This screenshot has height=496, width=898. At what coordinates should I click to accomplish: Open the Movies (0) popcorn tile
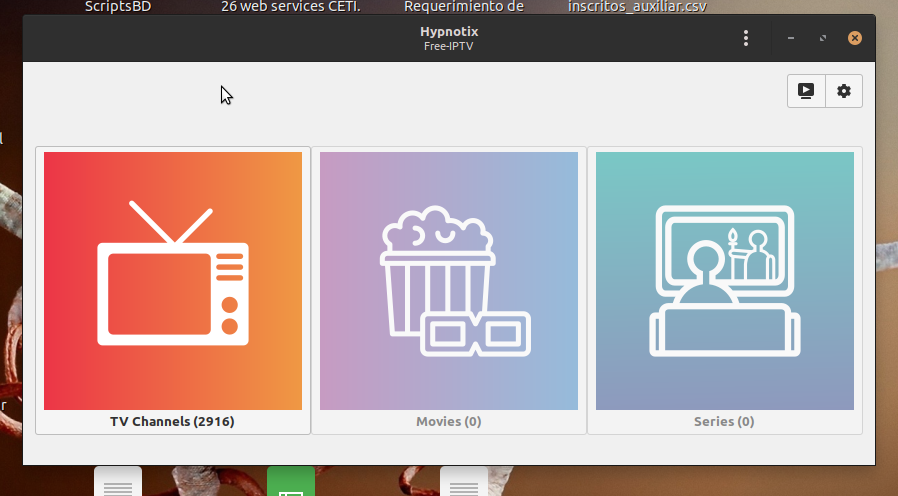[449, 290]
